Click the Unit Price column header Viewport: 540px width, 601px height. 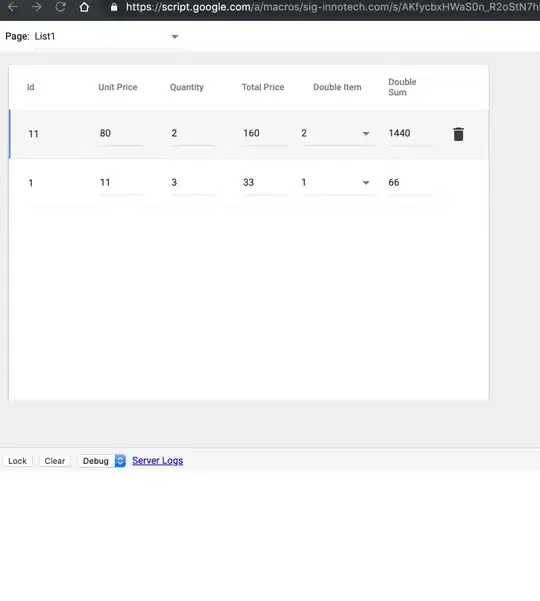118,87
